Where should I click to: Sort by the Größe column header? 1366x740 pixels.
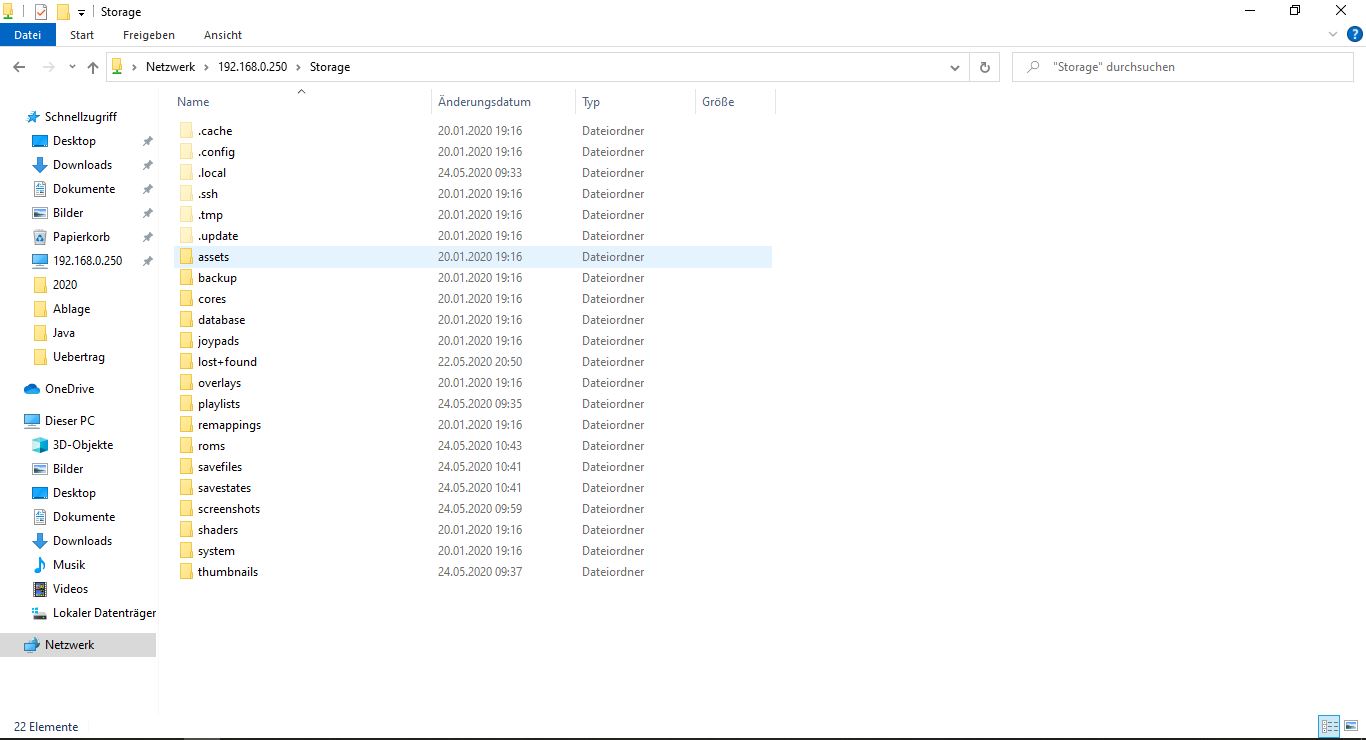[734, 102]
